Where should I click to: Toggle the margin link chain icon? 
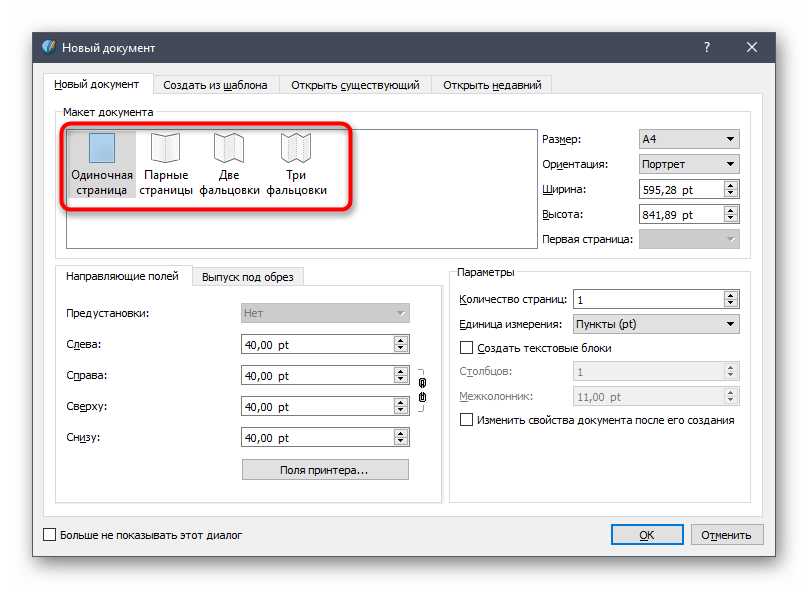[422, 390]
